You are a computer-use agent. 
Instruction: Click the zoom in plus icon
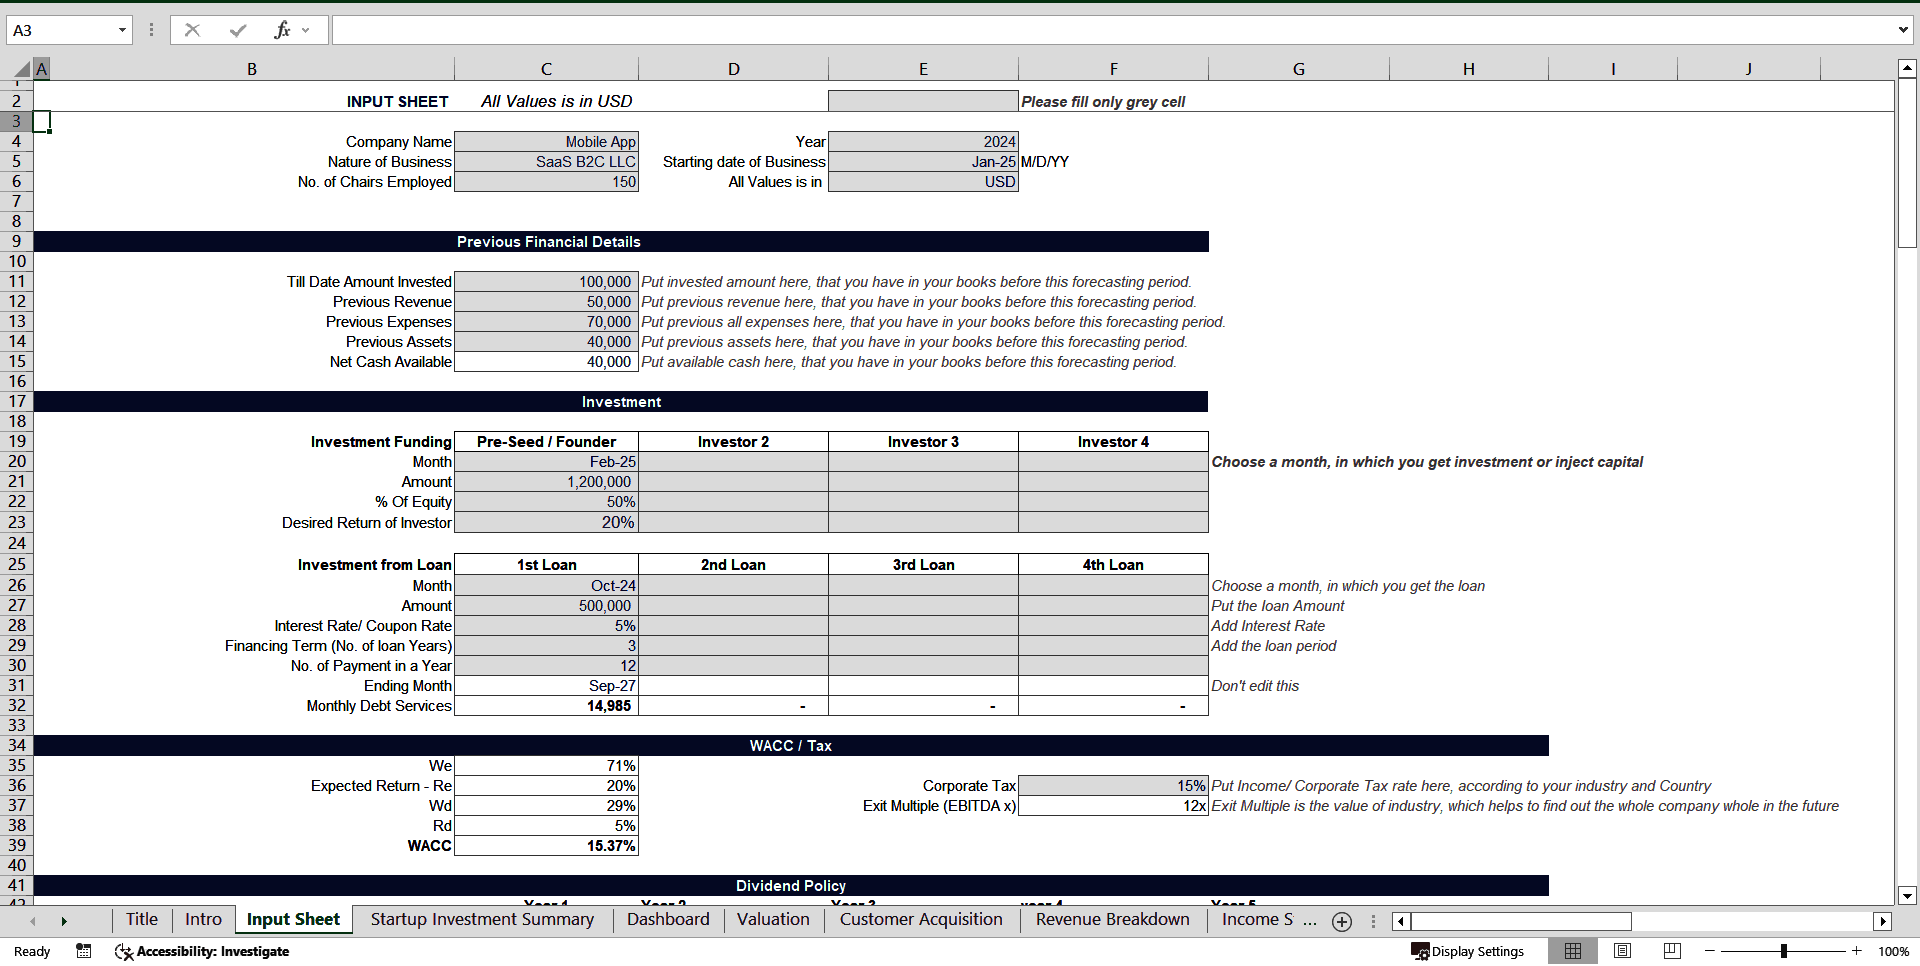pyautogui.click(x=1857, y=951)
